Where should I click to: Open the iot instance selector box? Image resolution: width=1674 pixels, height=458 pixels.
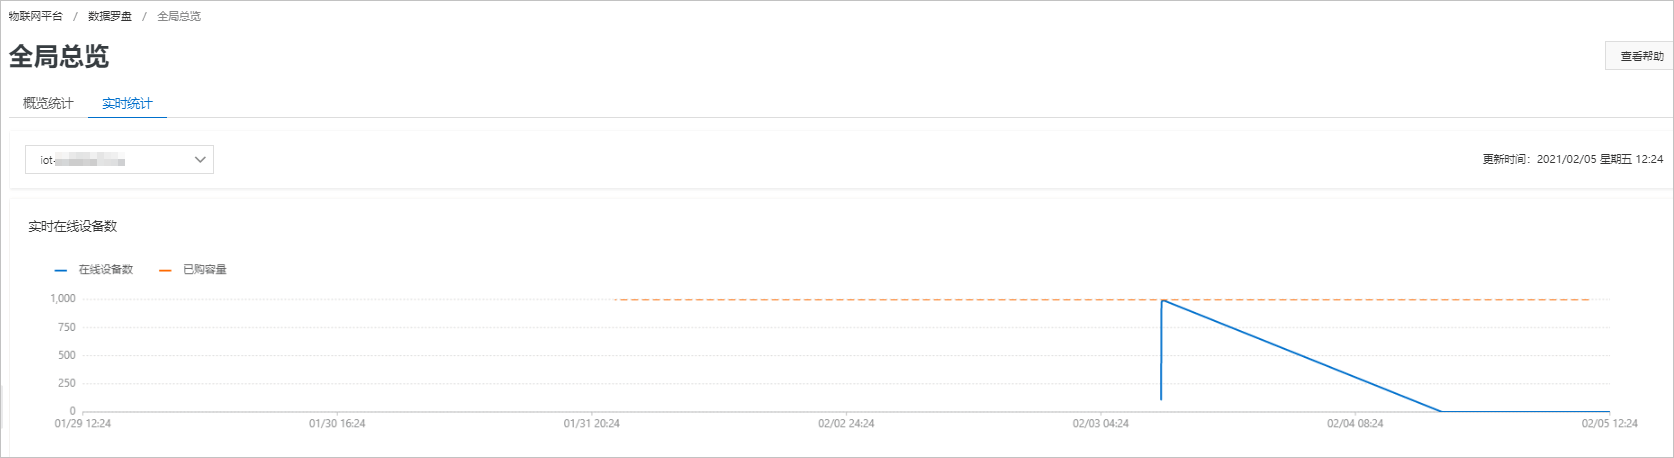pyautogui.click(x=119, y=160)
